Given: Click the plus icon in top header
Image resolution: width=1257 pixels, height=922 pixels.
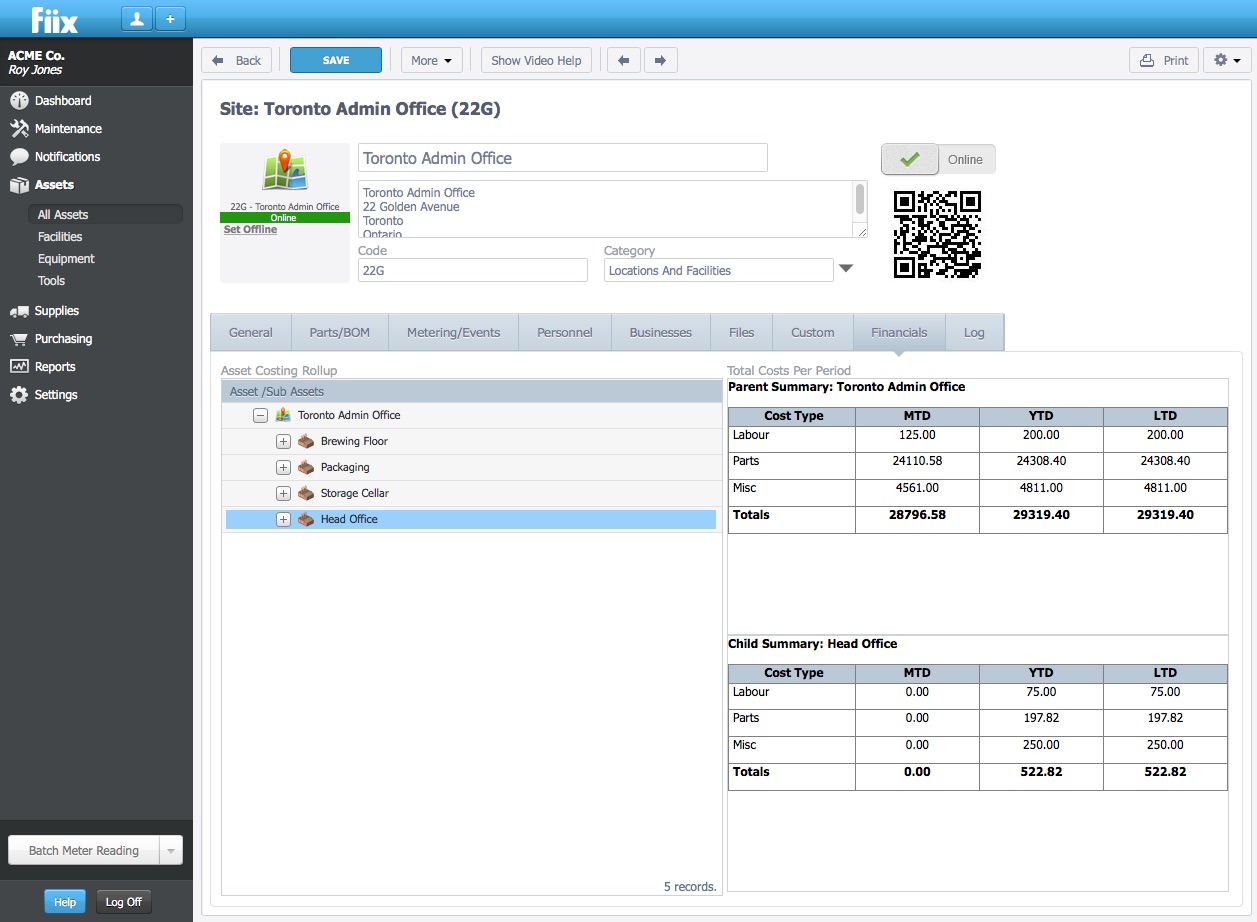Looking at the screenshot, I should click(x=170, y=19).
